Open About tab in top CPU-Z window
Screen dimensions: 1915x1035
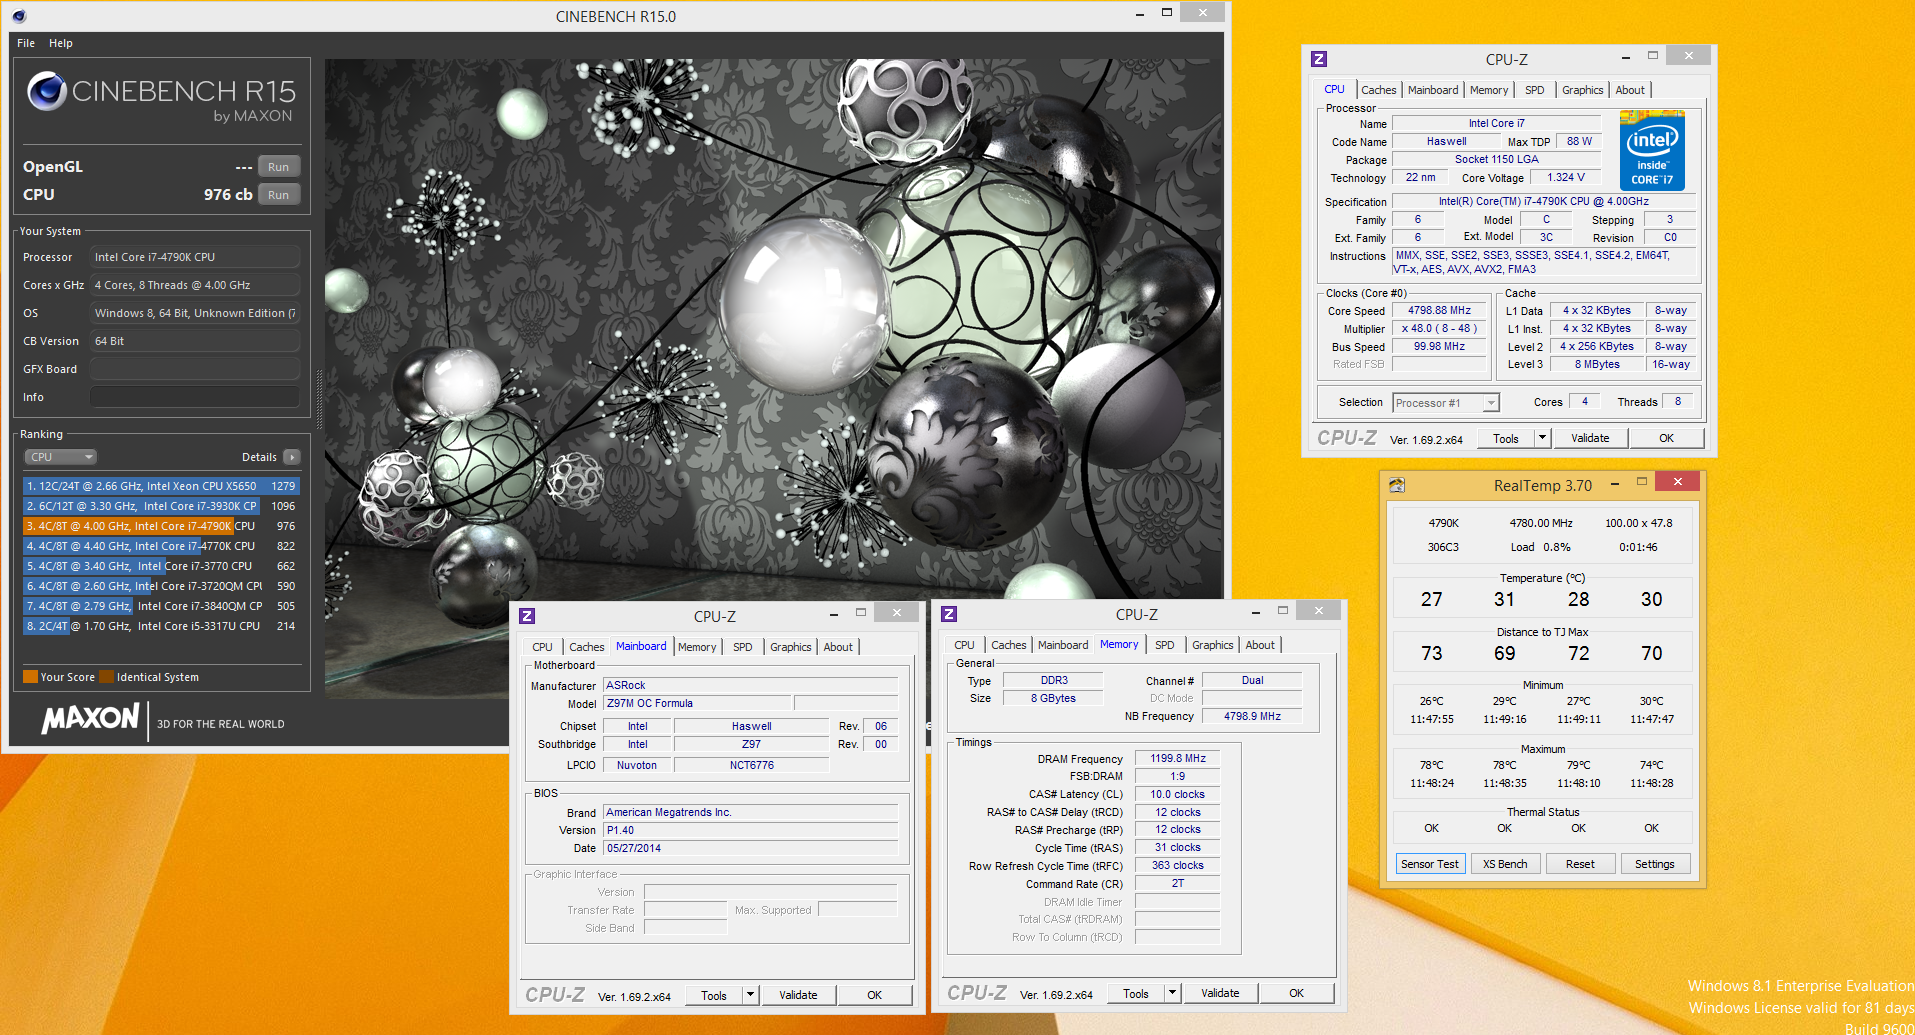point(1630,90)
